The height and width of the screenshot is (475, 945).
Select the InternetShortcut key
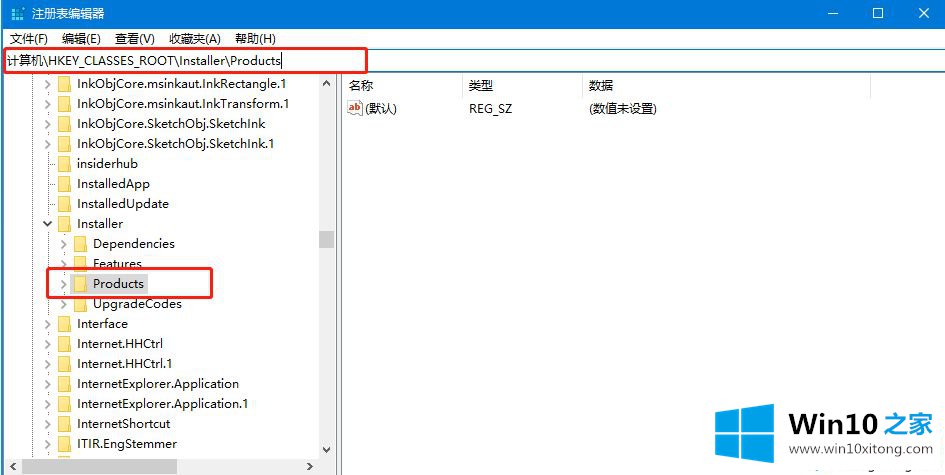point(123,424)
